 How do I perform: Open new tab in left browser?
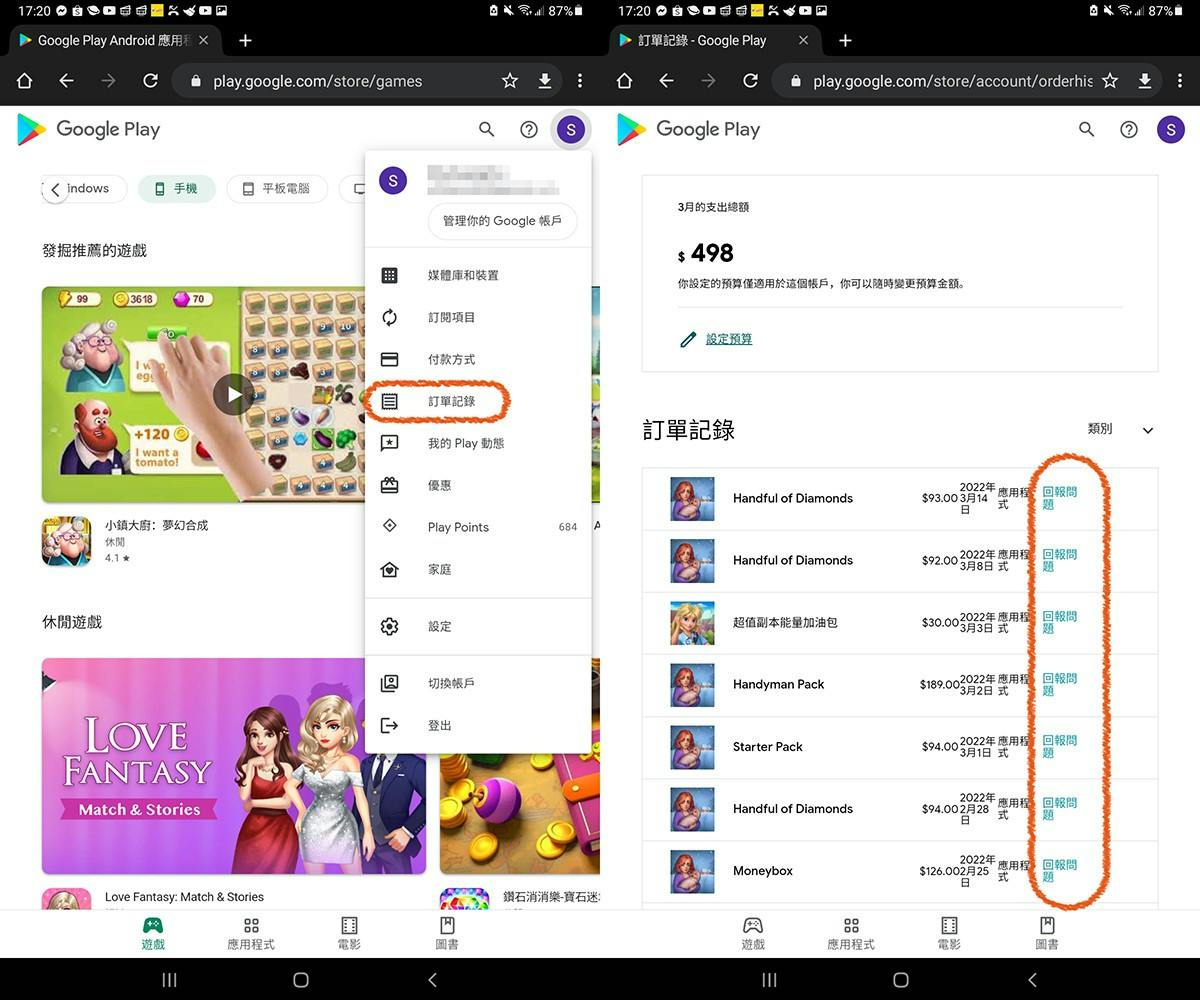[x=245, y=41]
